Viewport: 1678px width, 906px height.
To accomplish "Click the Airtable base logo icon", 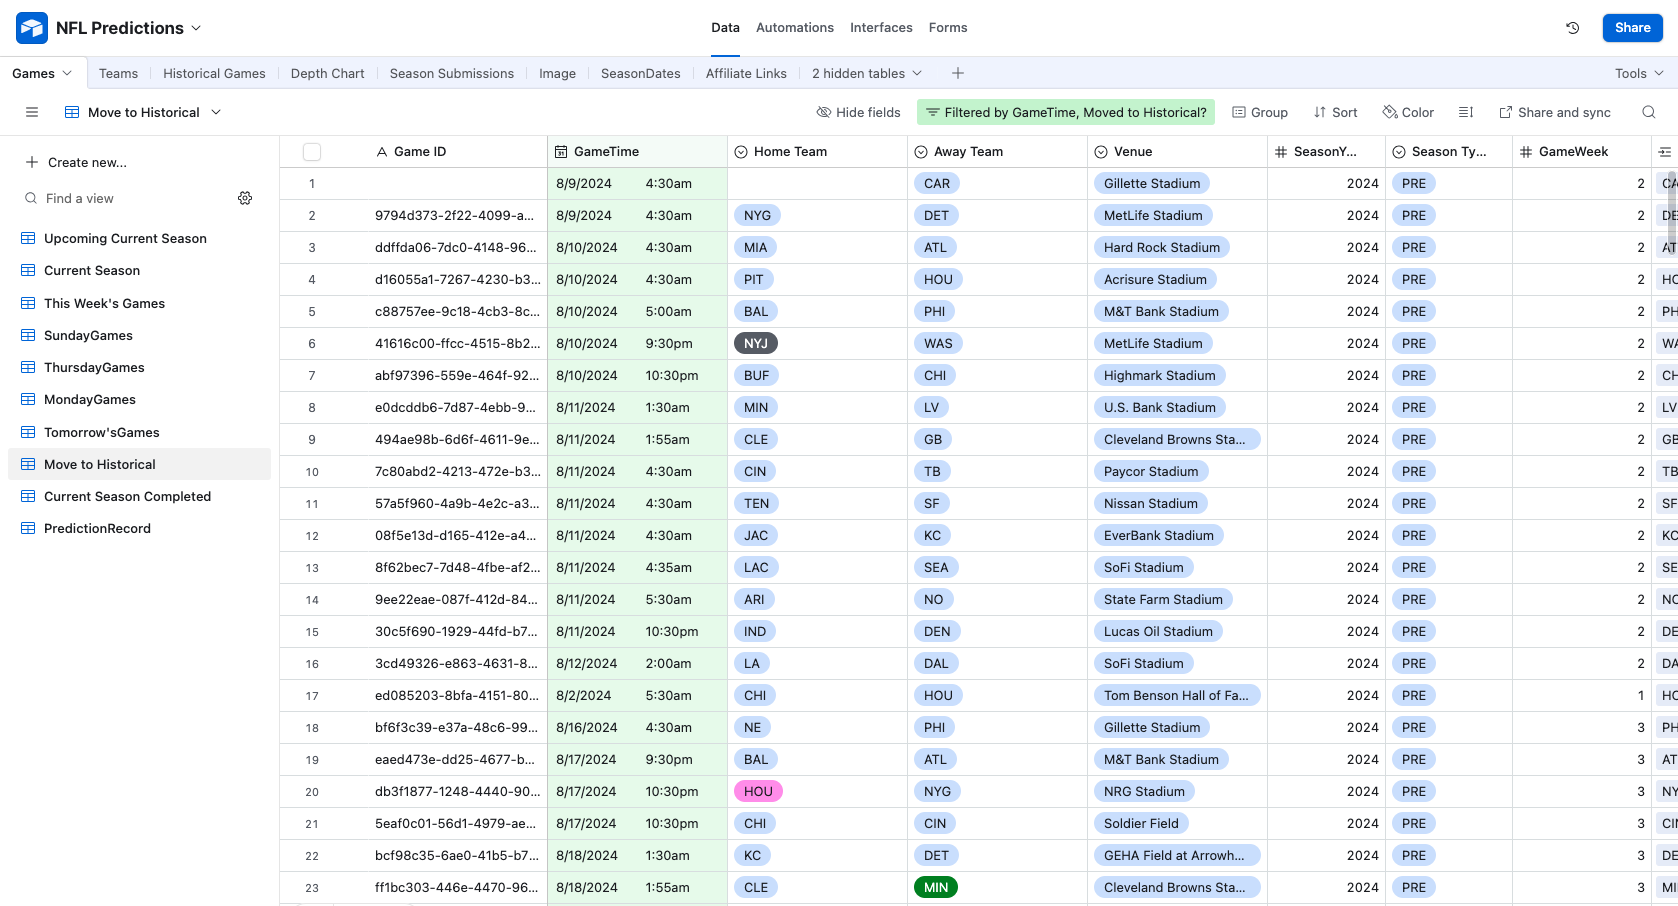I will pos(32,28).
